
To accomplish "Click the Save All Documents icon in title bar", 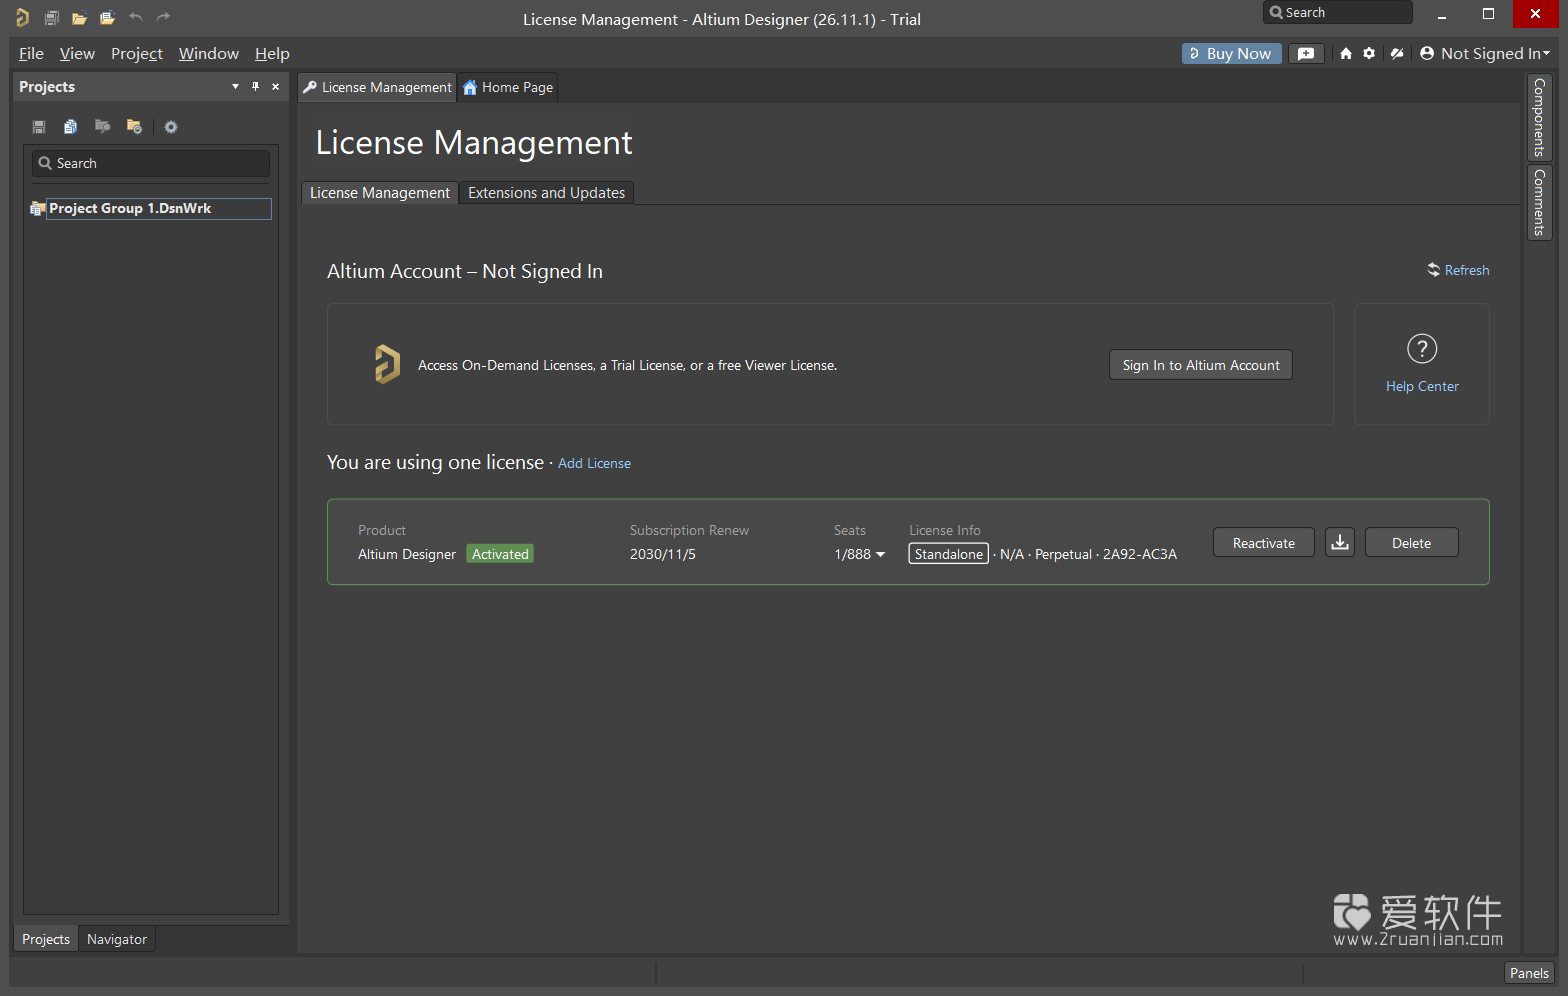I will coord(52,17).
